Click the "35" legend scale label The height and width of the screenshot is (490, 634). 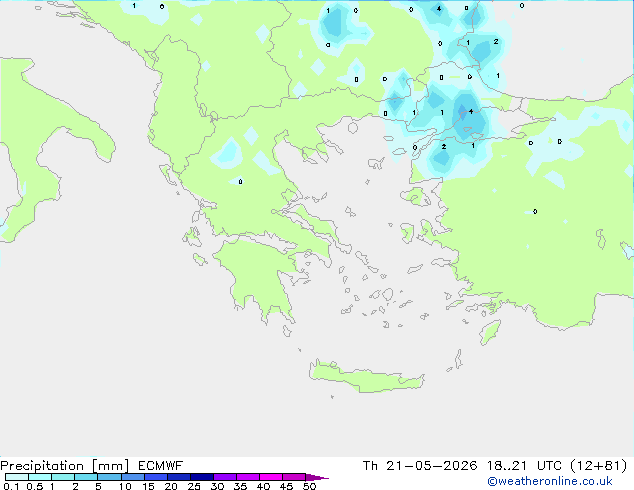click(241, 486)
